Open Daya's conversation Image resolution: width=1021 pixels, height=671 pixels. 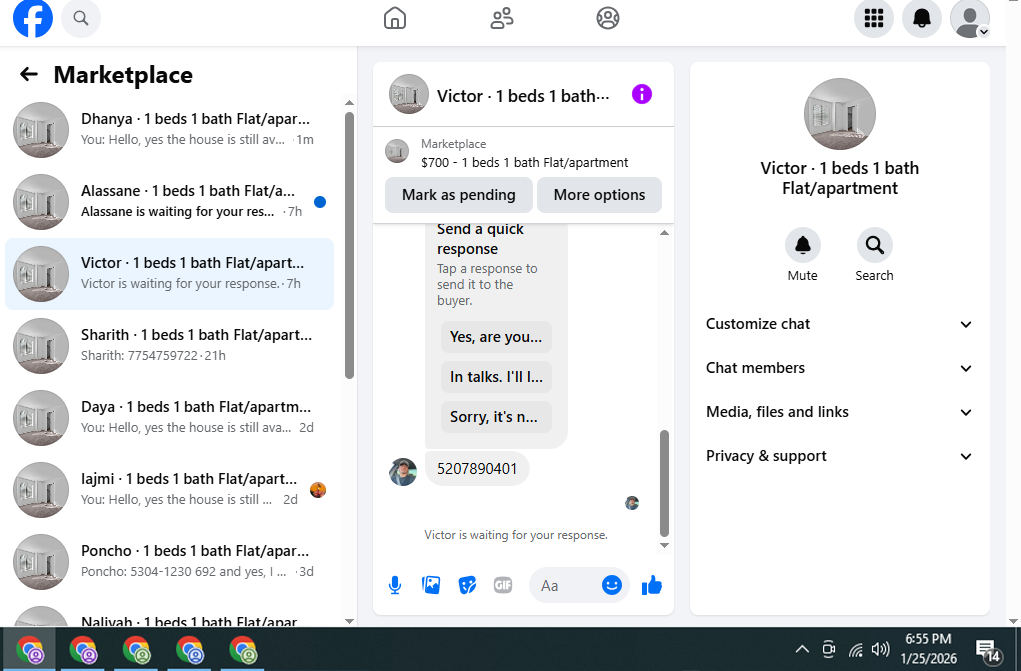pos(169,418)
